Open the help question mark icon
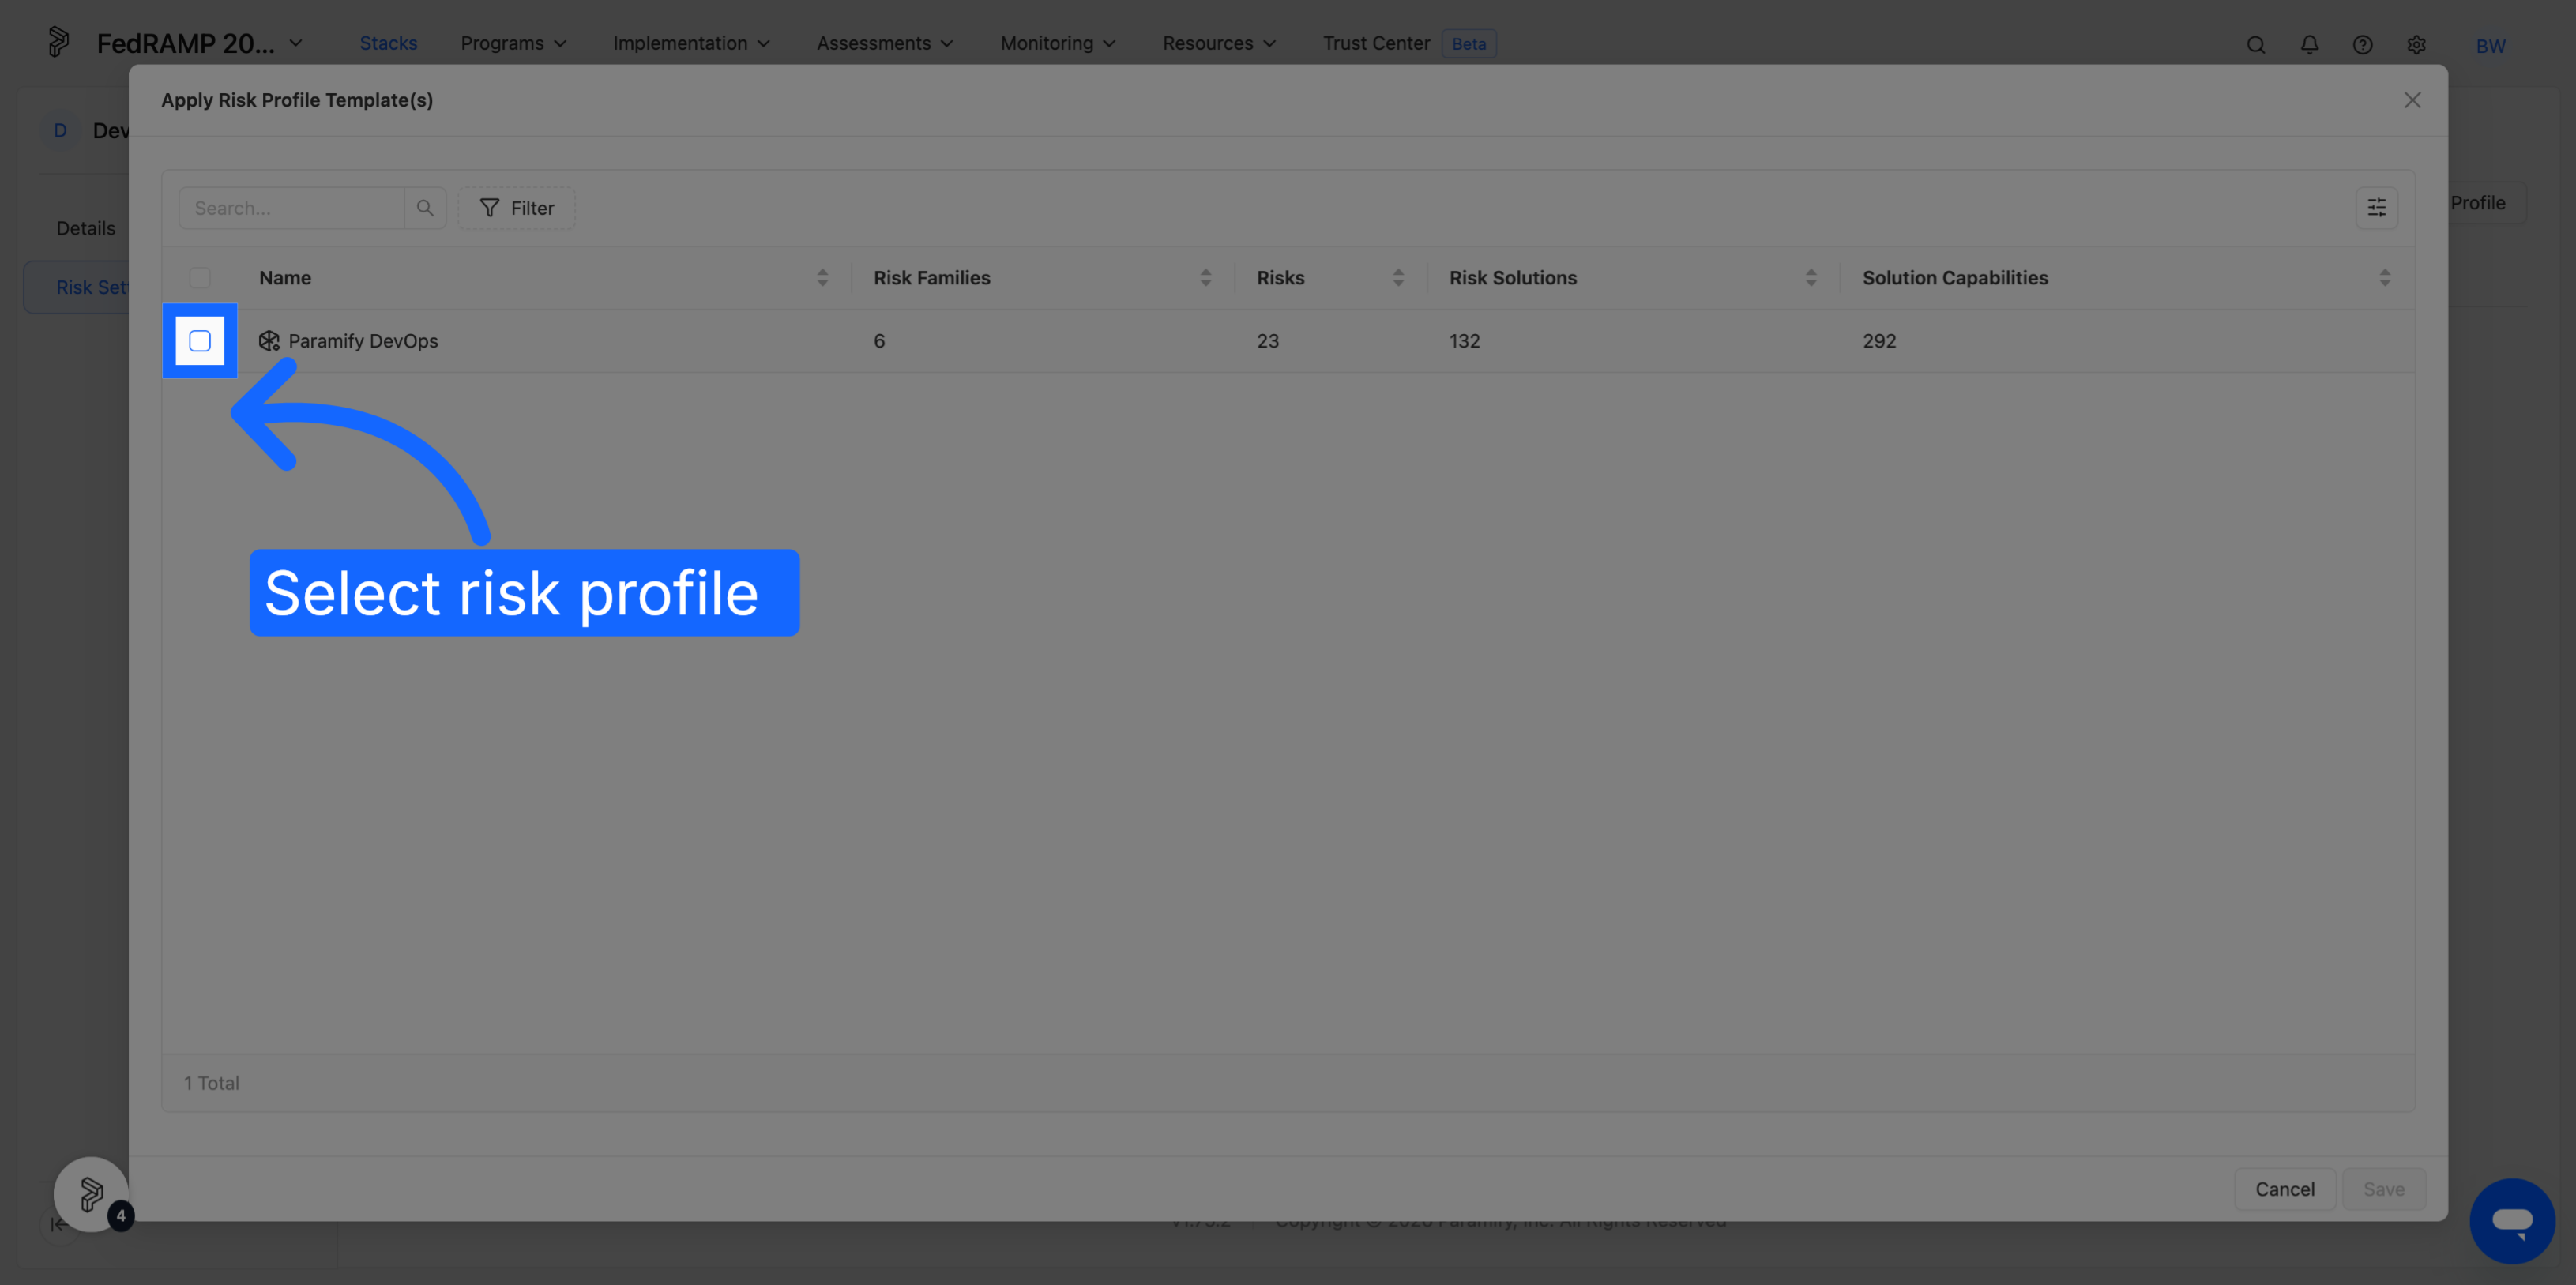Viewport: 2576px width, 1285px height. (x=2363, y=45)
